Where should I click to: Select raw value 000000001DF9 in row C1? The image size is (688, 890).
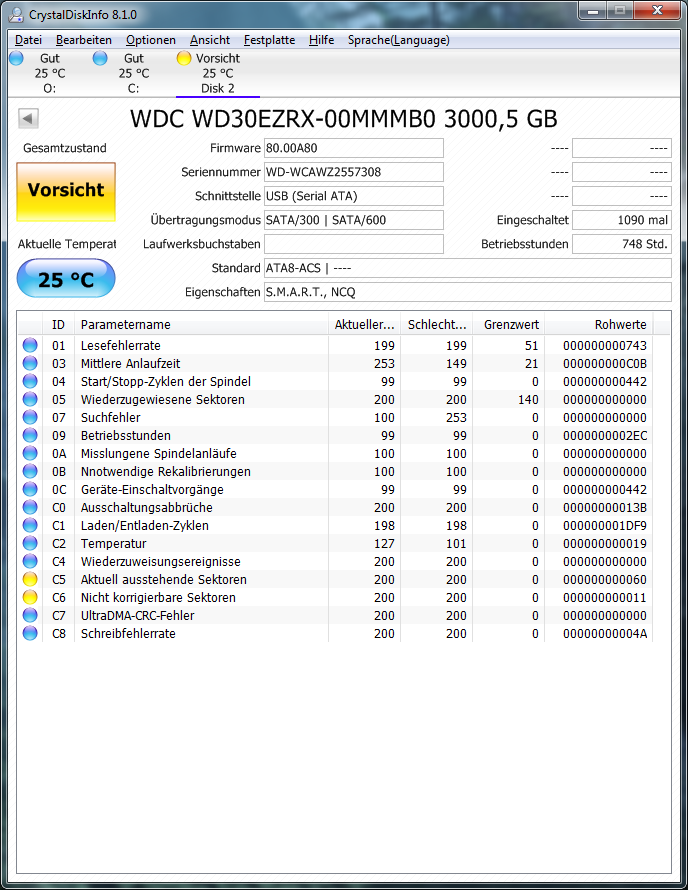[x=605, y=526]
